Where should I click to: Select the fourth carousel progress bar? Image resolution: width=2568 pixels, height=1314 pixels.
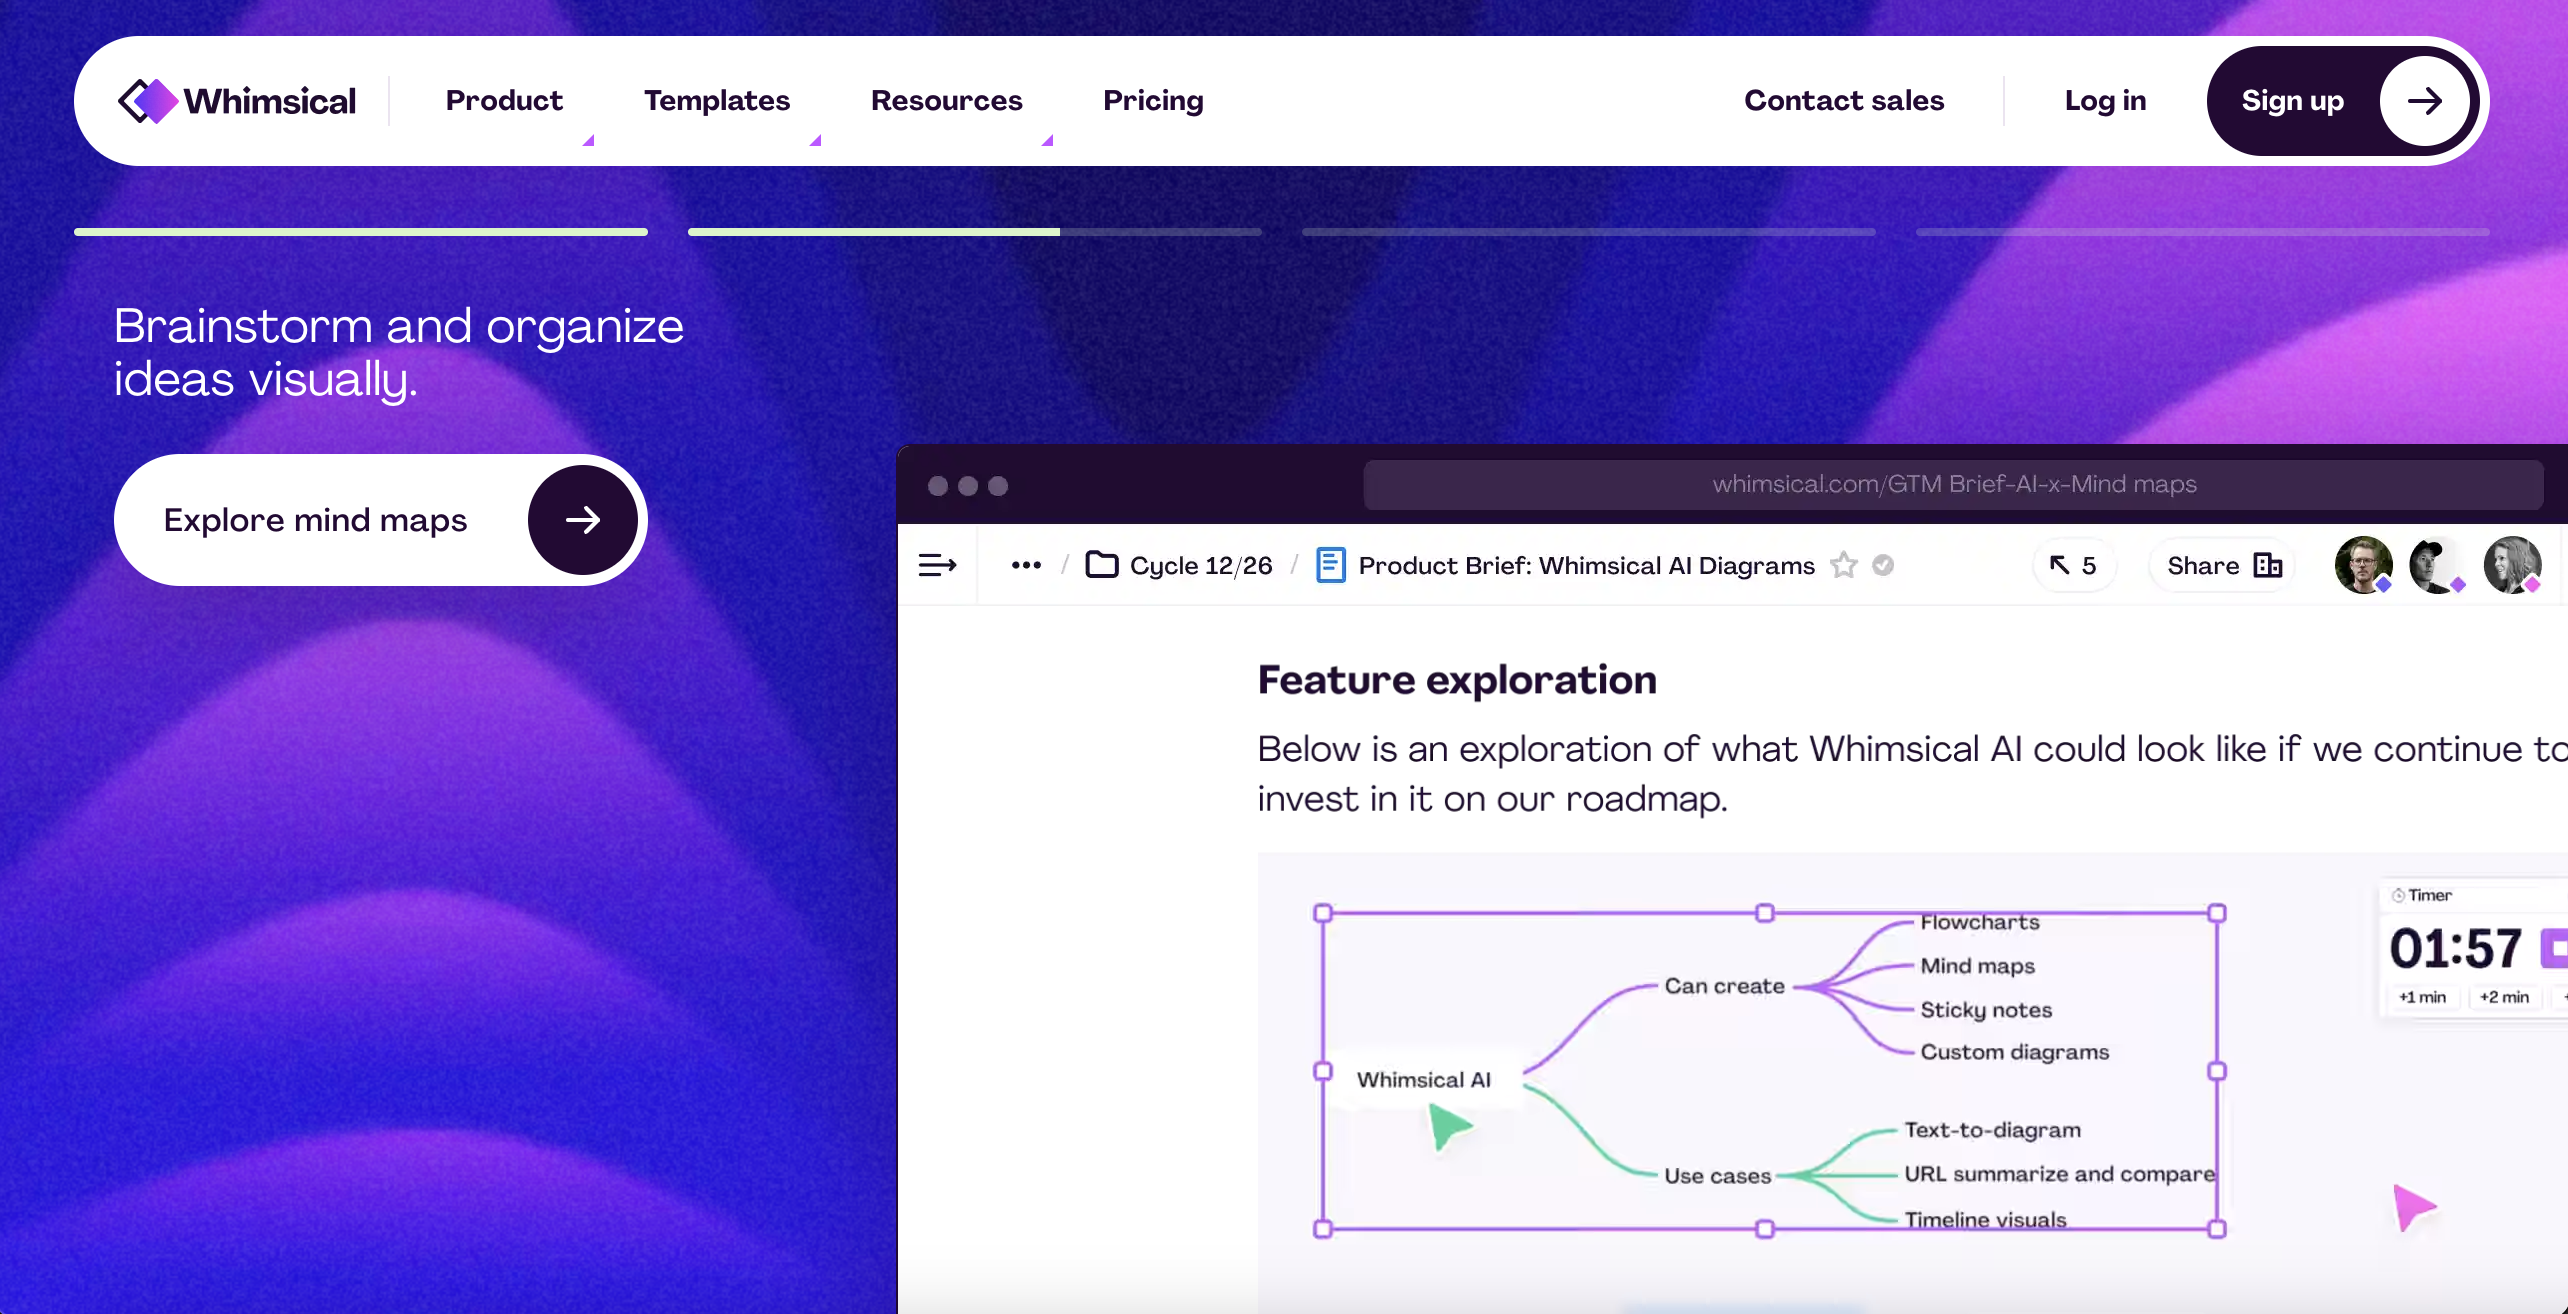pyautogui.click(x=2203, y=232)
